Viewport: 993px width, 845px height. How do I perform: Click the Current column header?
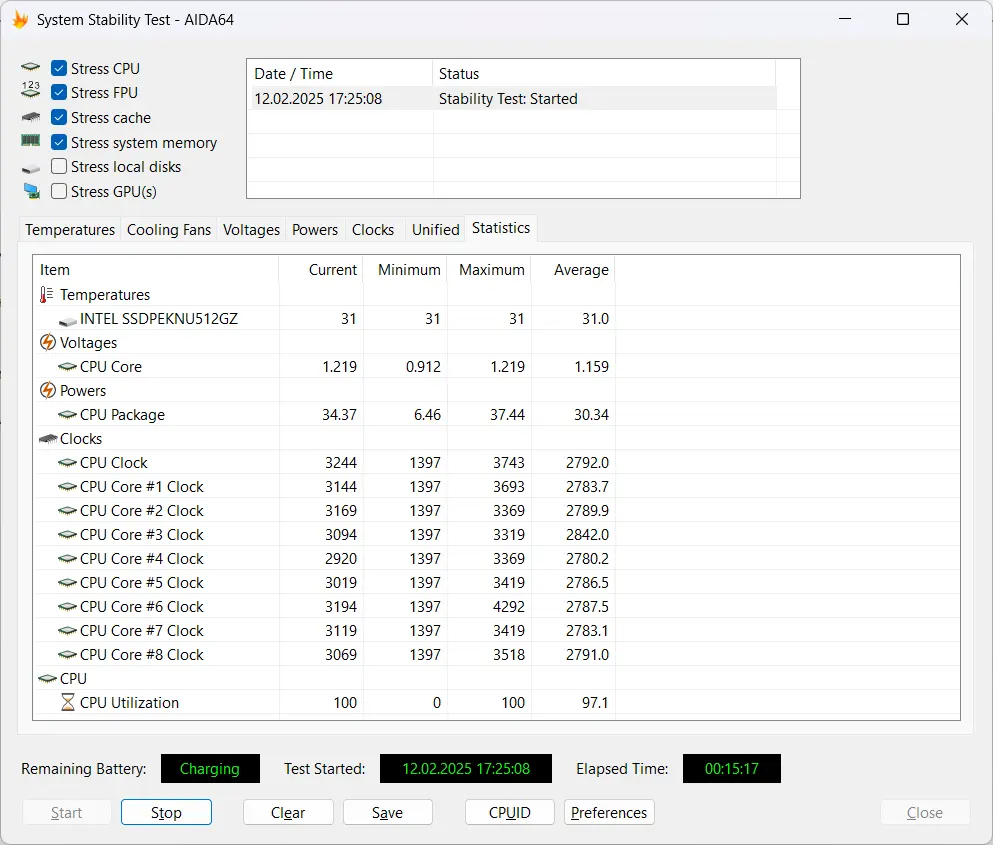(x=321, y=270)
